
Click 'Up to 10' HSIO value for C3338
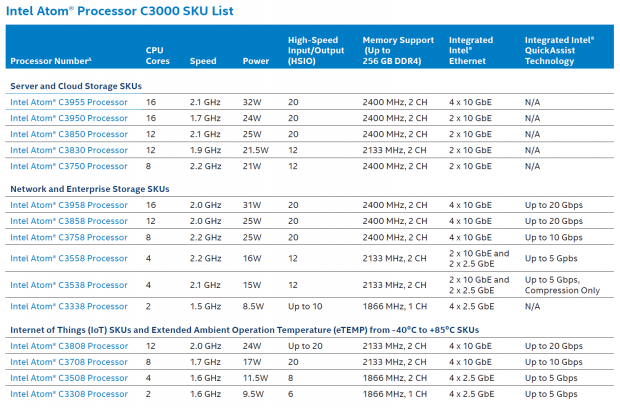(305, 306)
